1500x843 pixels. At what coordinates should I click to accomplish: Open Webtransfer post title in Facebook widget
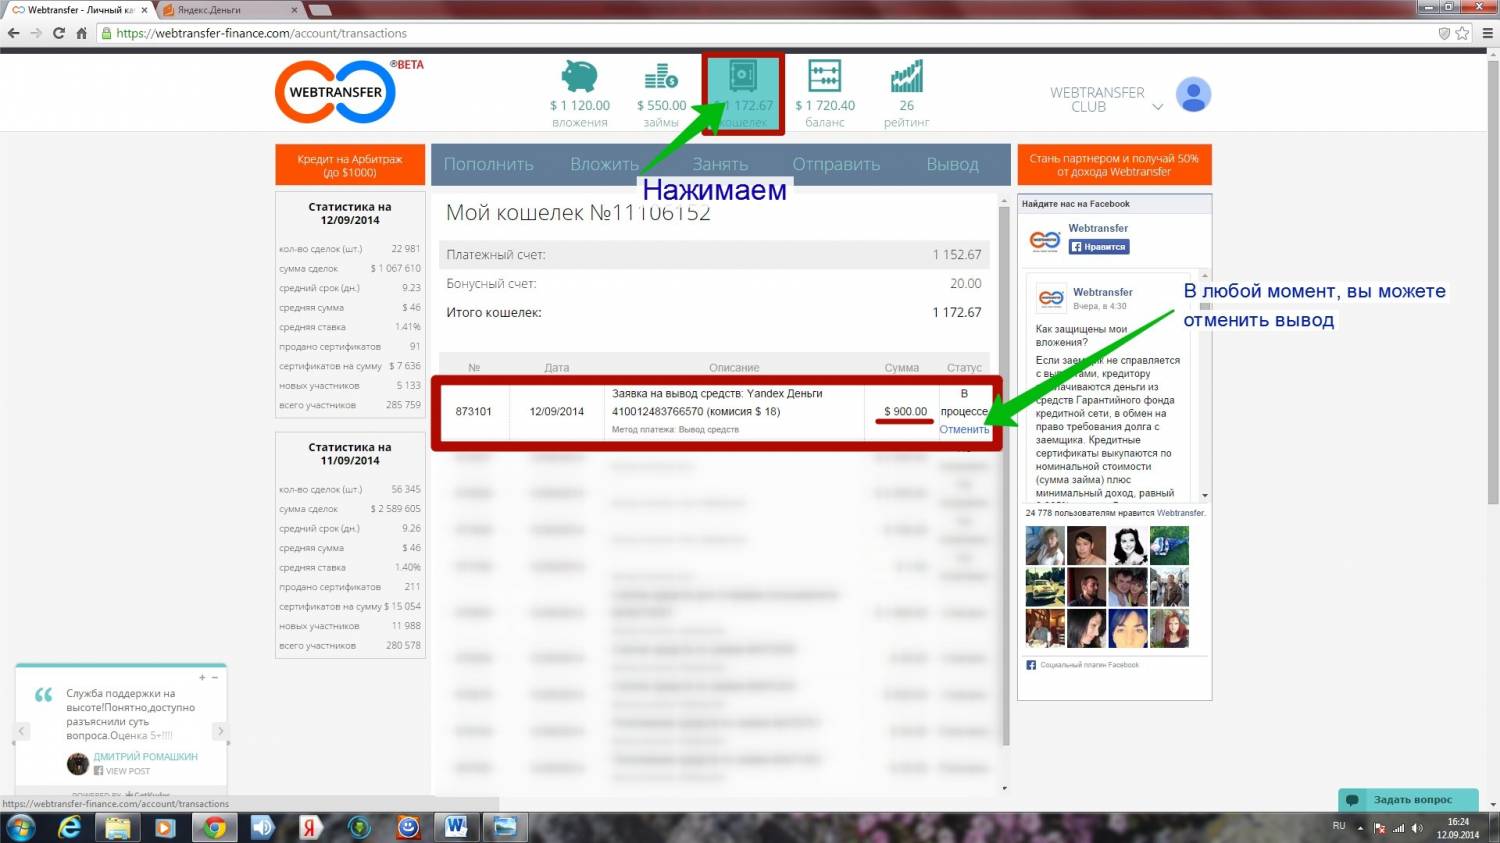(x=1103, y=292)
